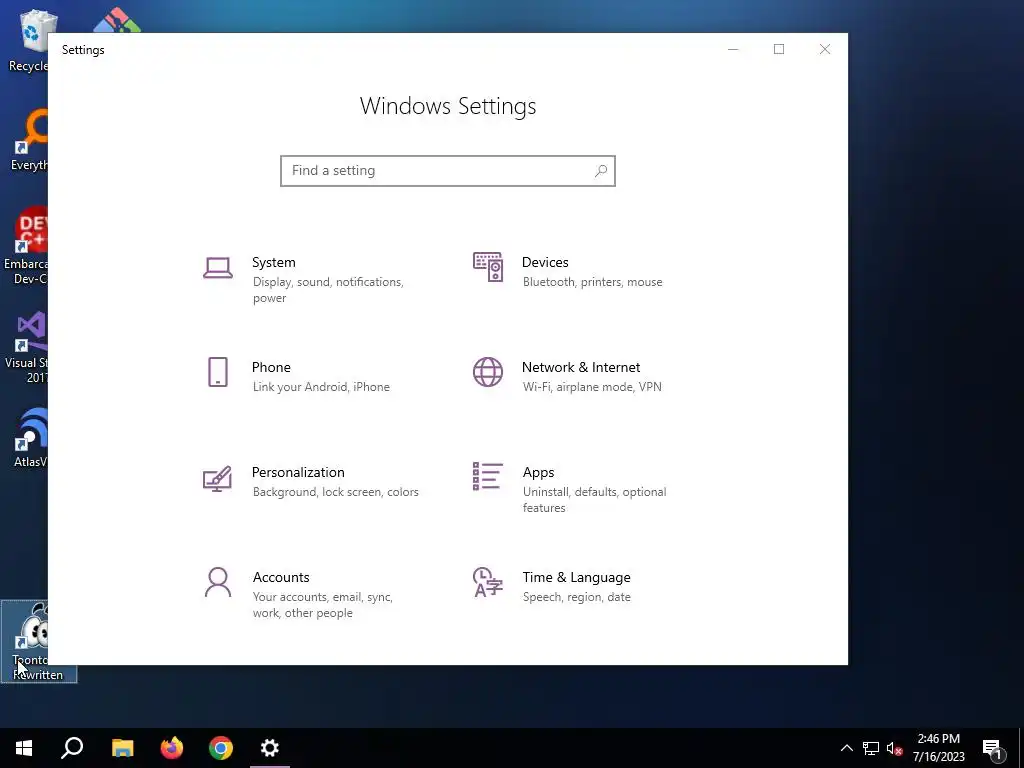The image size is (1024, 768).
Task: Close the Settings window
Action: [x=825, y=50]
